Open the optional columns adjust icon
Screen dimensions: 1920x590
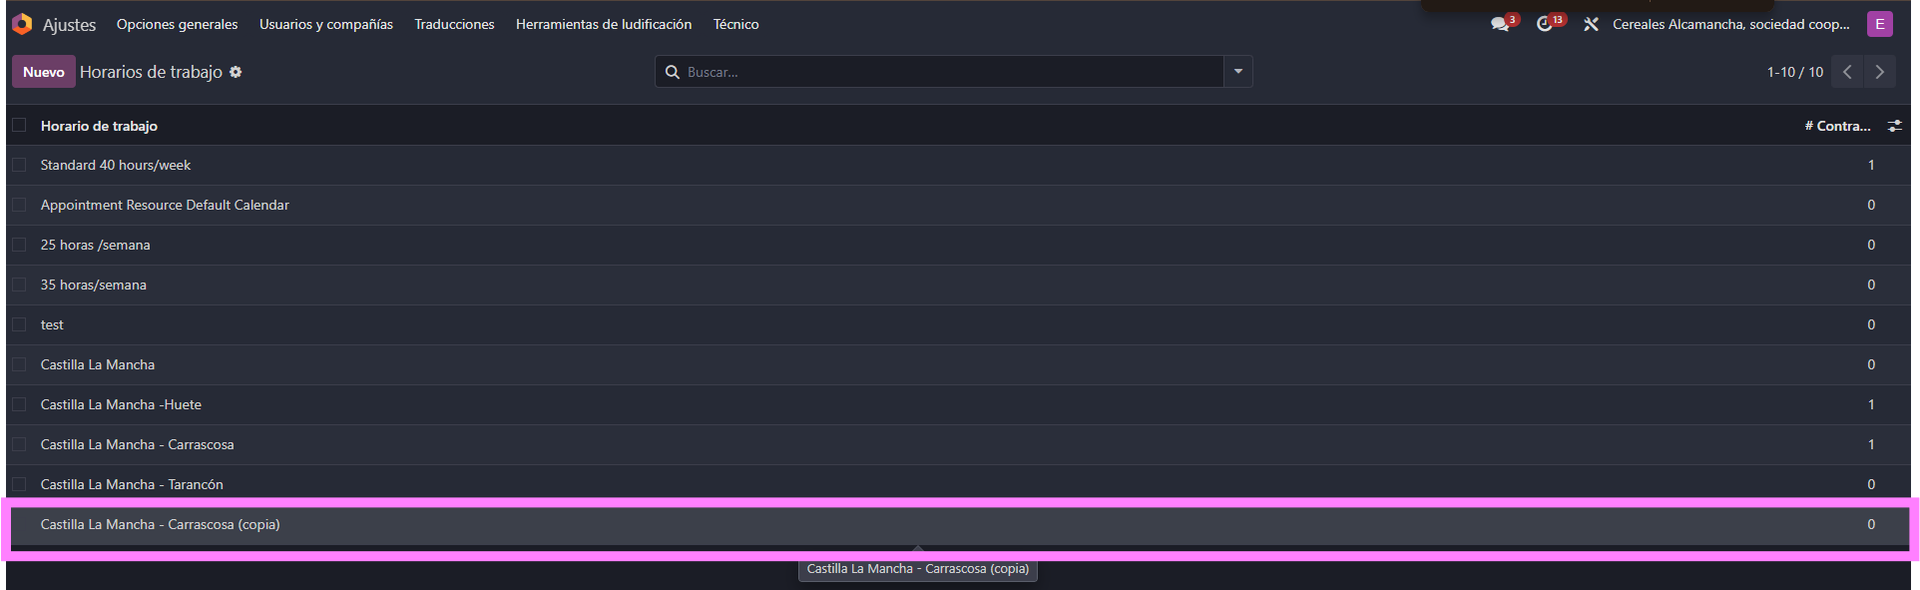coord(1894,126)
